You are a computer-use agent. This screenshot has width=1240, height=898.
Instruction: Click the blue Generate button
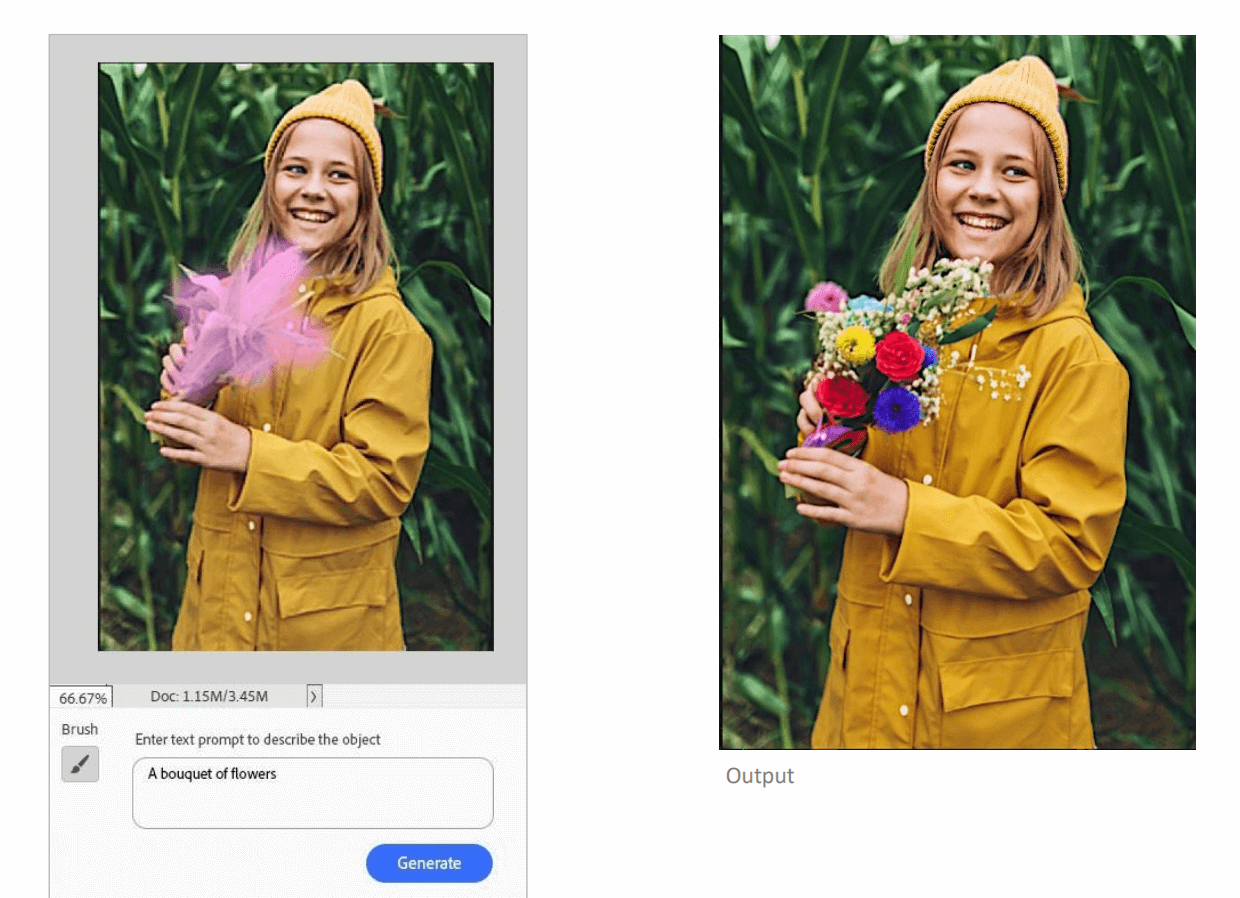[429, 863]
